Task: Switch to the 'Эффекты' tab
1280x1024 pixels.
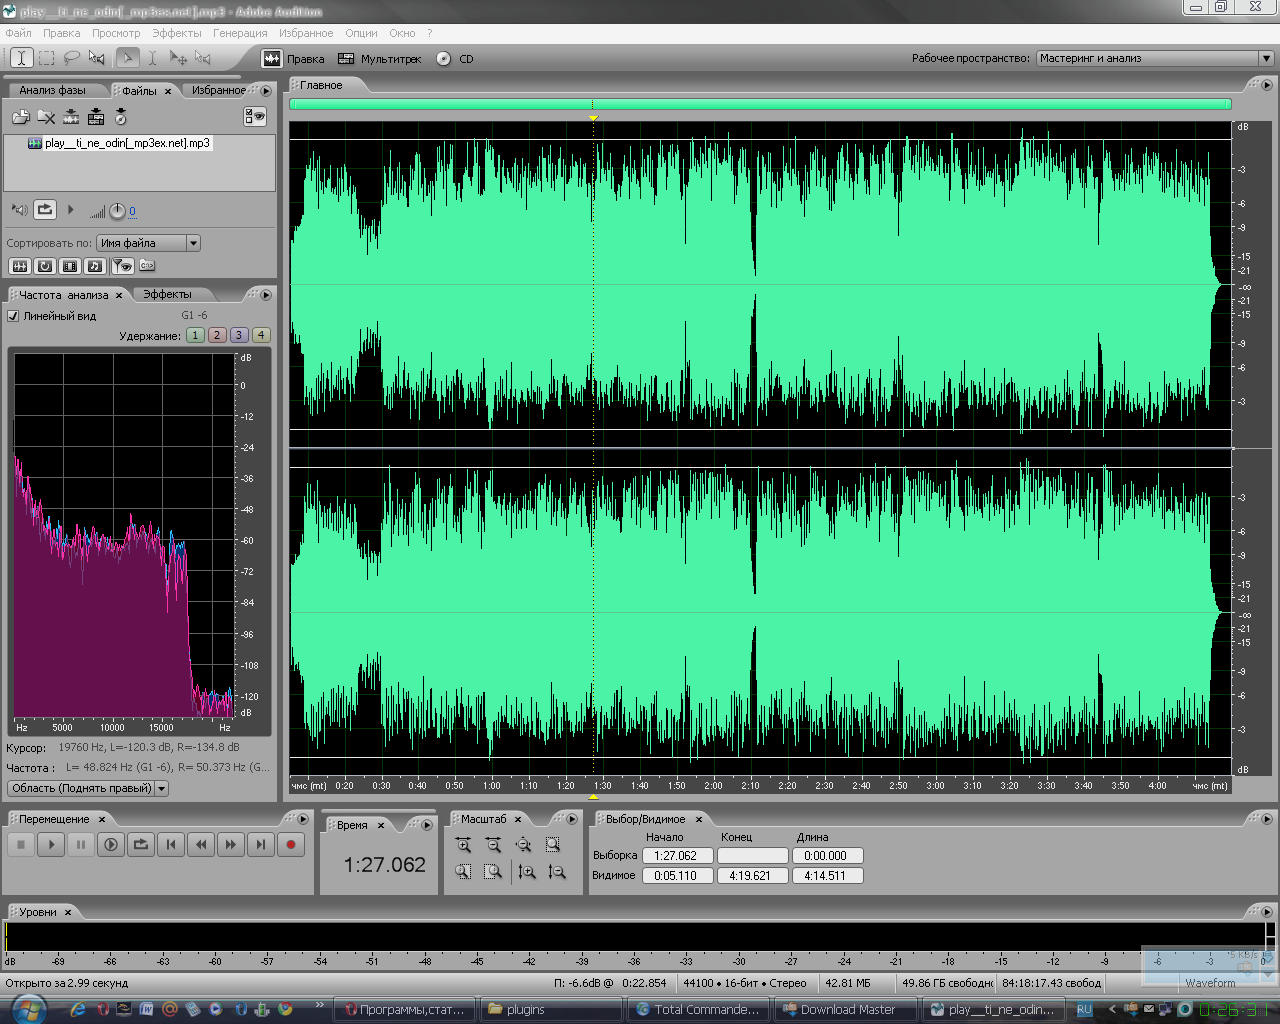Action: (x=167, y=294)
